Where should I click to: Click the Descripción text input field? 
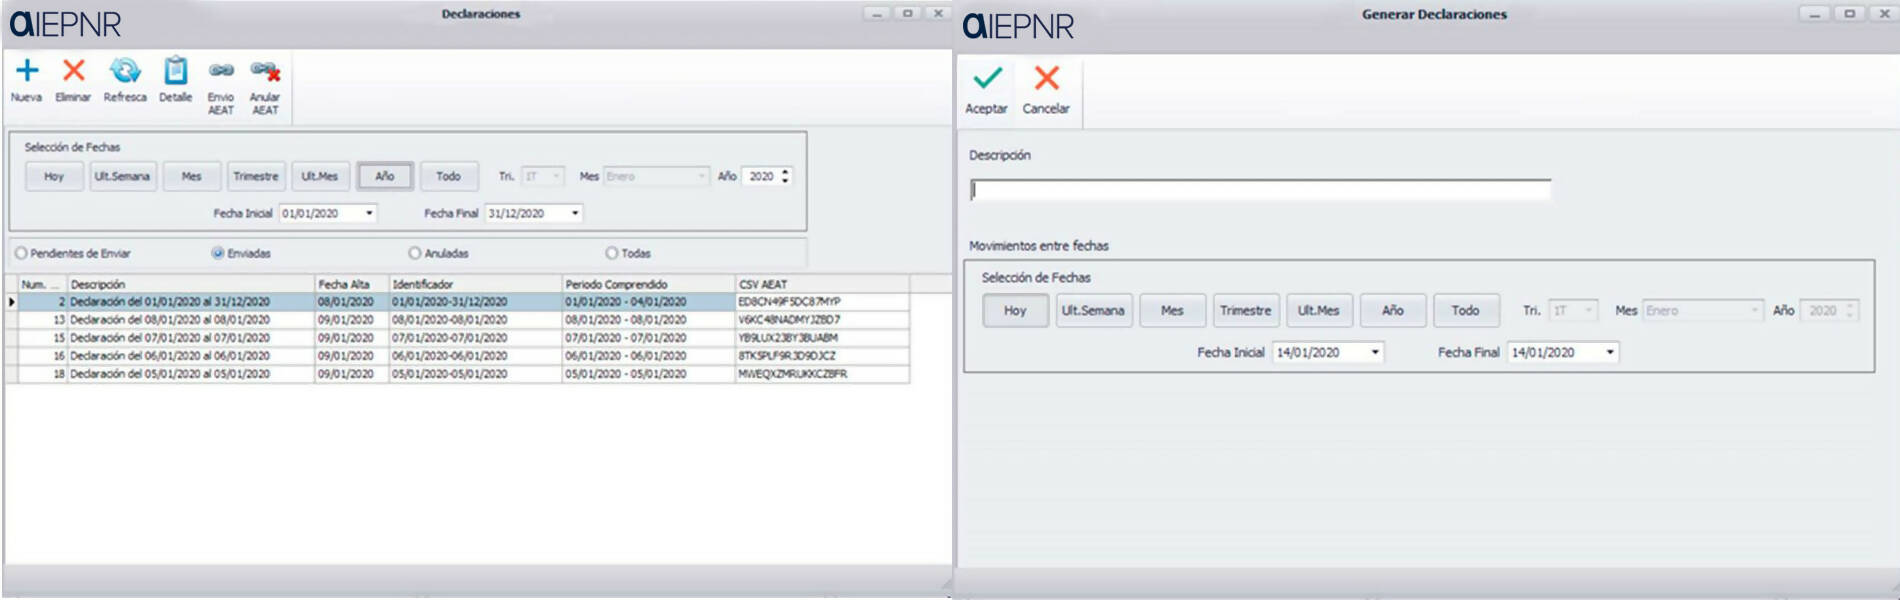[x=1260, y=190]
